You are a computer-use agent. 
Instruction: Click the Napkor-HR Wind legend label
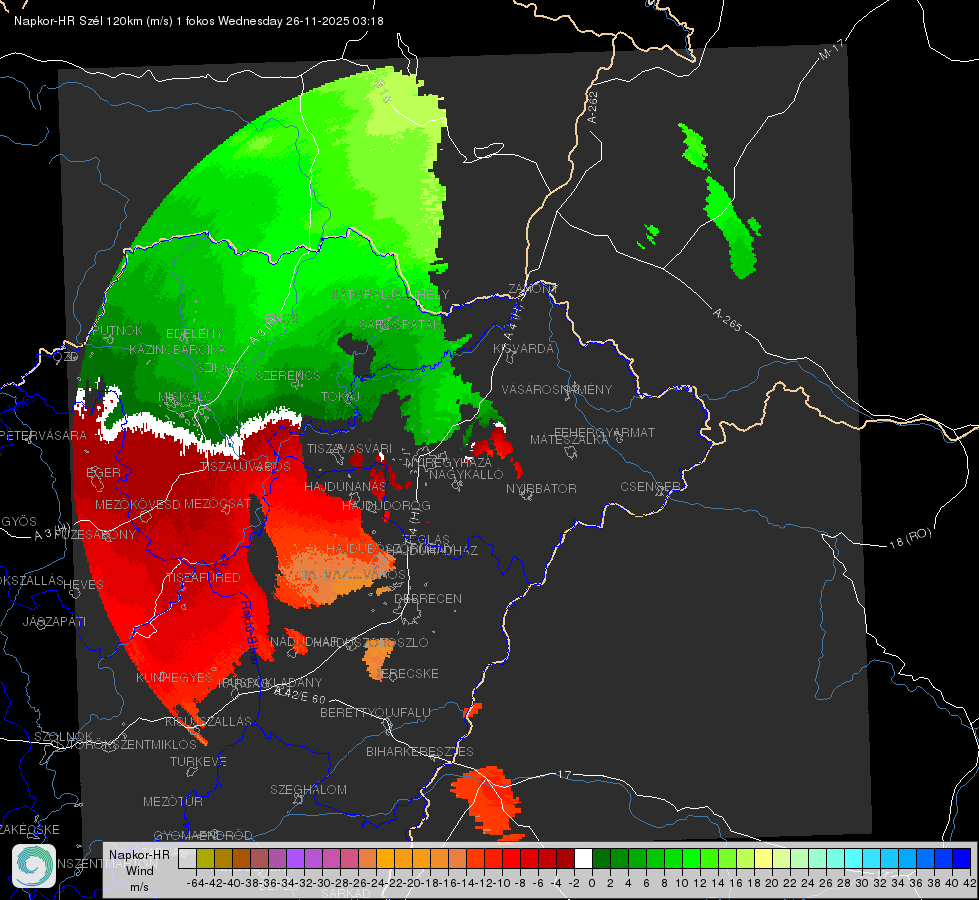pos(139,870)
